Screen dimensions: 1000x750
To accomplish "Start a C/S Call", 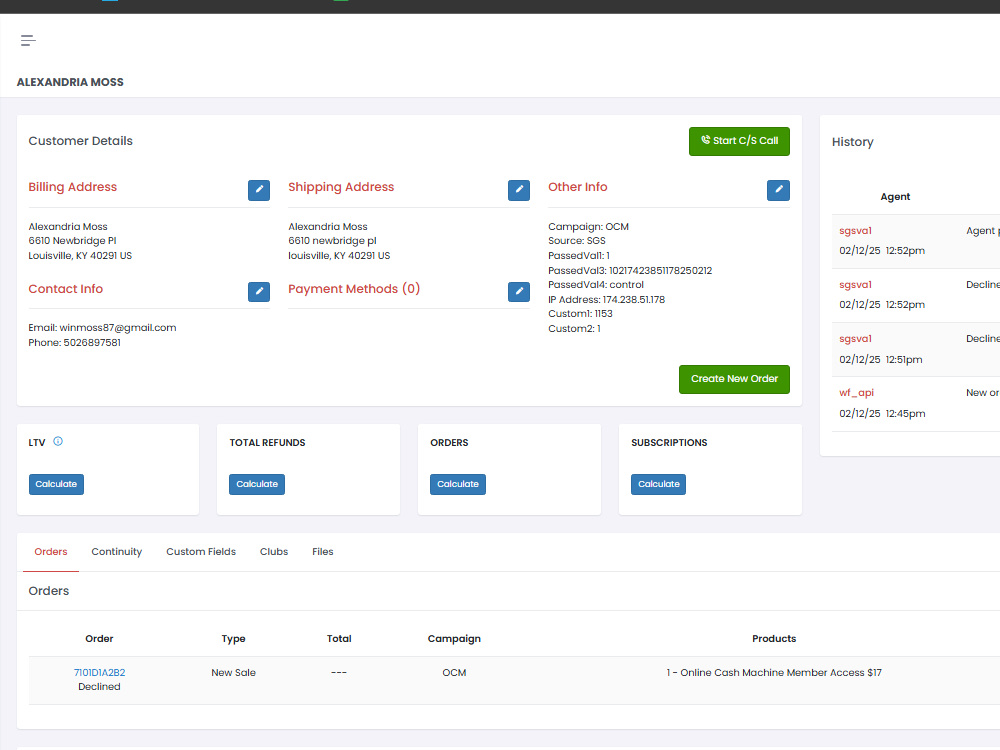I will 739,142.
